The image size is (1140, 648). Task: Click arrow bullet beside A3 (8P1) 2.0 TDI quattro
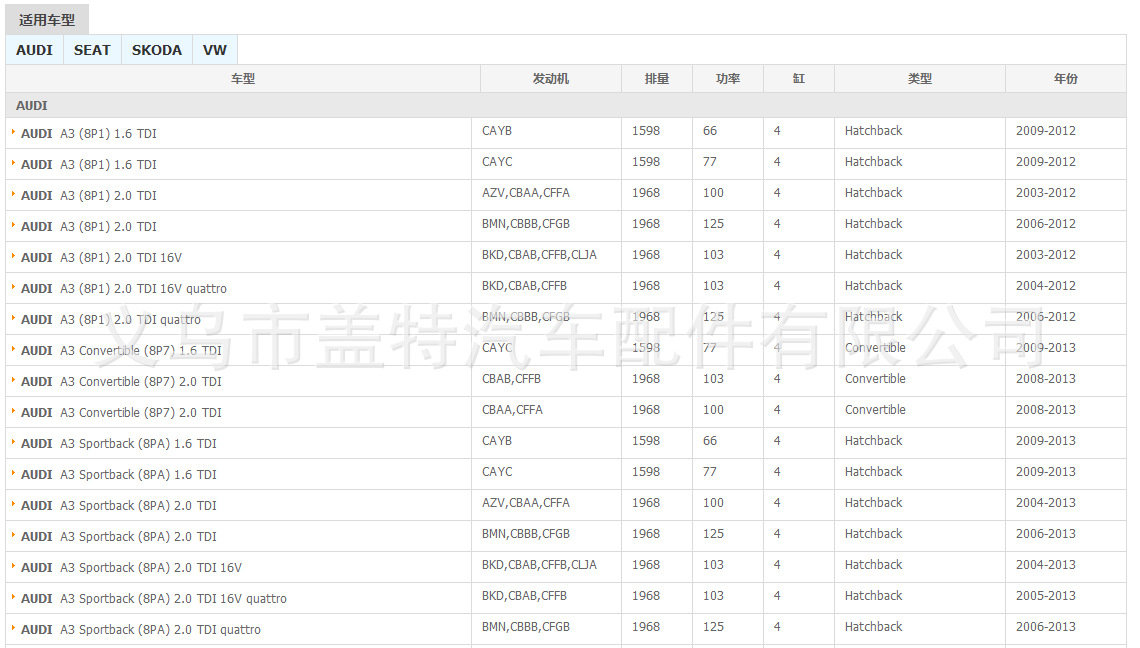(13, 318)
